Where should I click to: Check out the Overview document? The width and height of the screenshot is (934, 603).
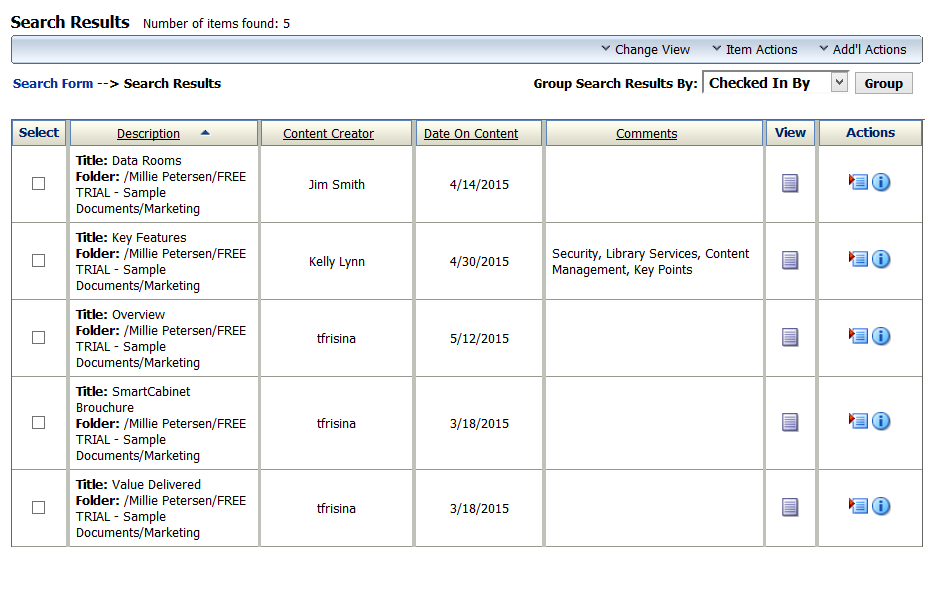856,337
